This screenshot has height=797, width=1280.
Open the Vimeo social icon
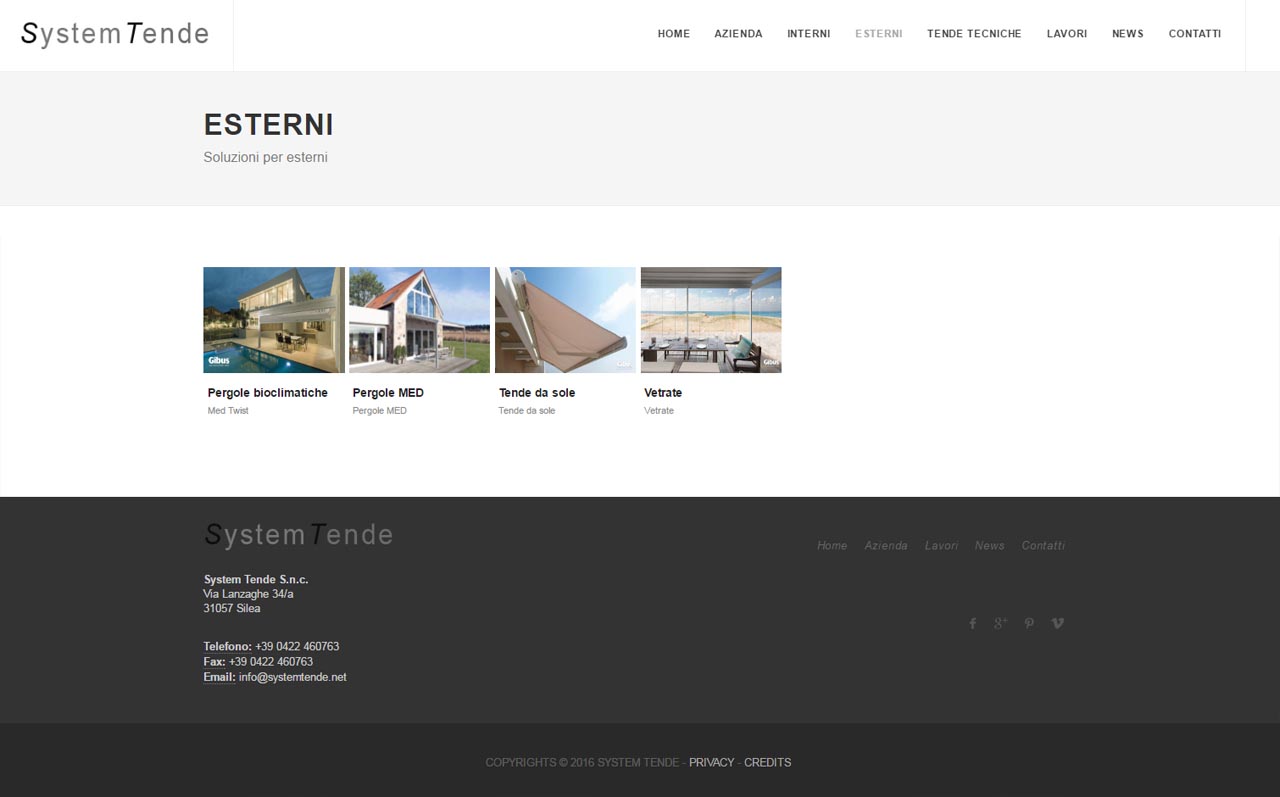[1058, 623]
